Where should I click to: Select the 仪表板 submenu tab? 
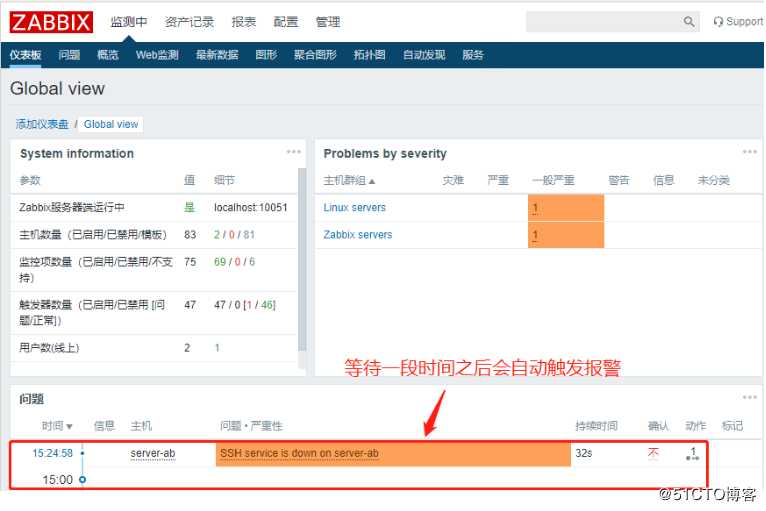[25, 55]
